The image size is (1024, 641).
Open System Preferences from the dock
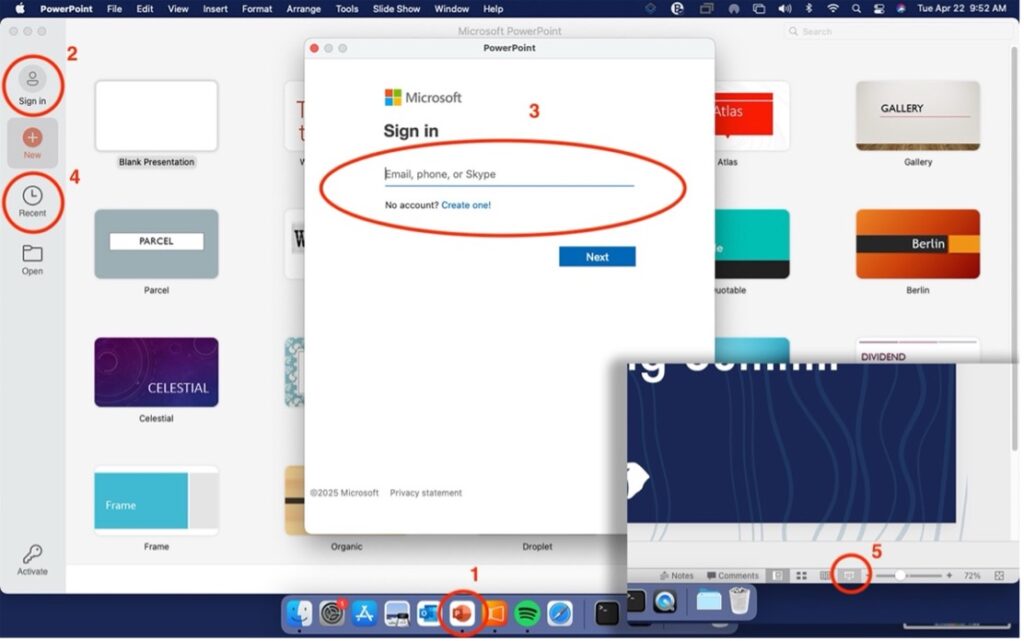point(332,614)
